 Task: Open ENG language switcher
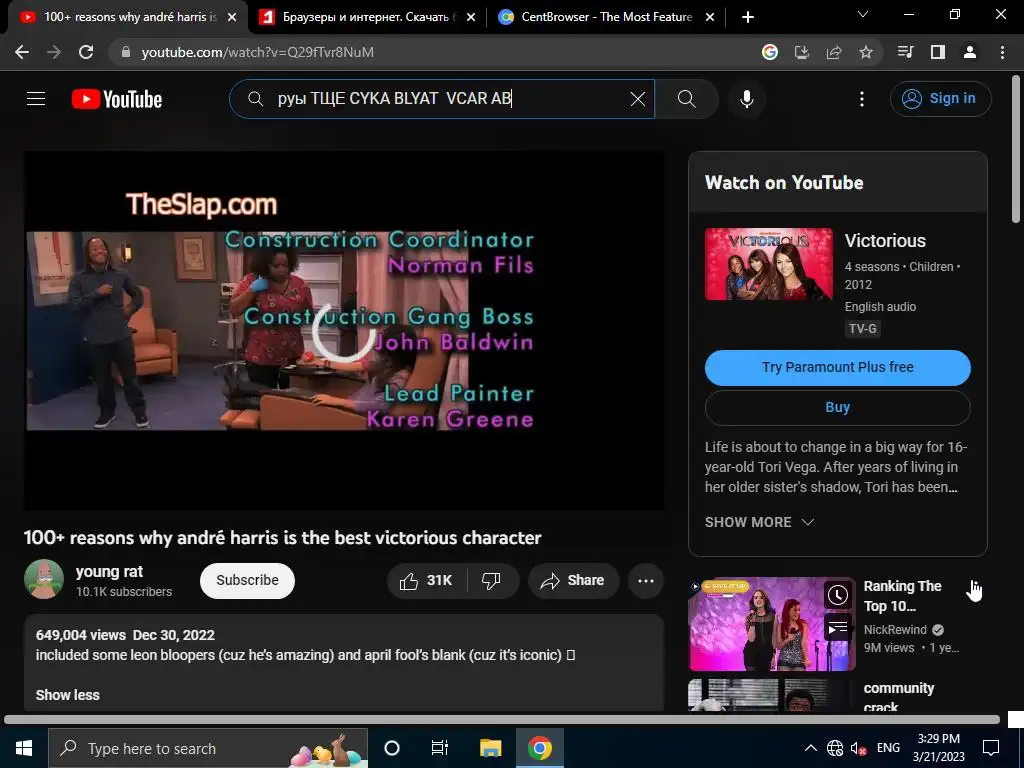pyautogui.click(x=888, y=748)
